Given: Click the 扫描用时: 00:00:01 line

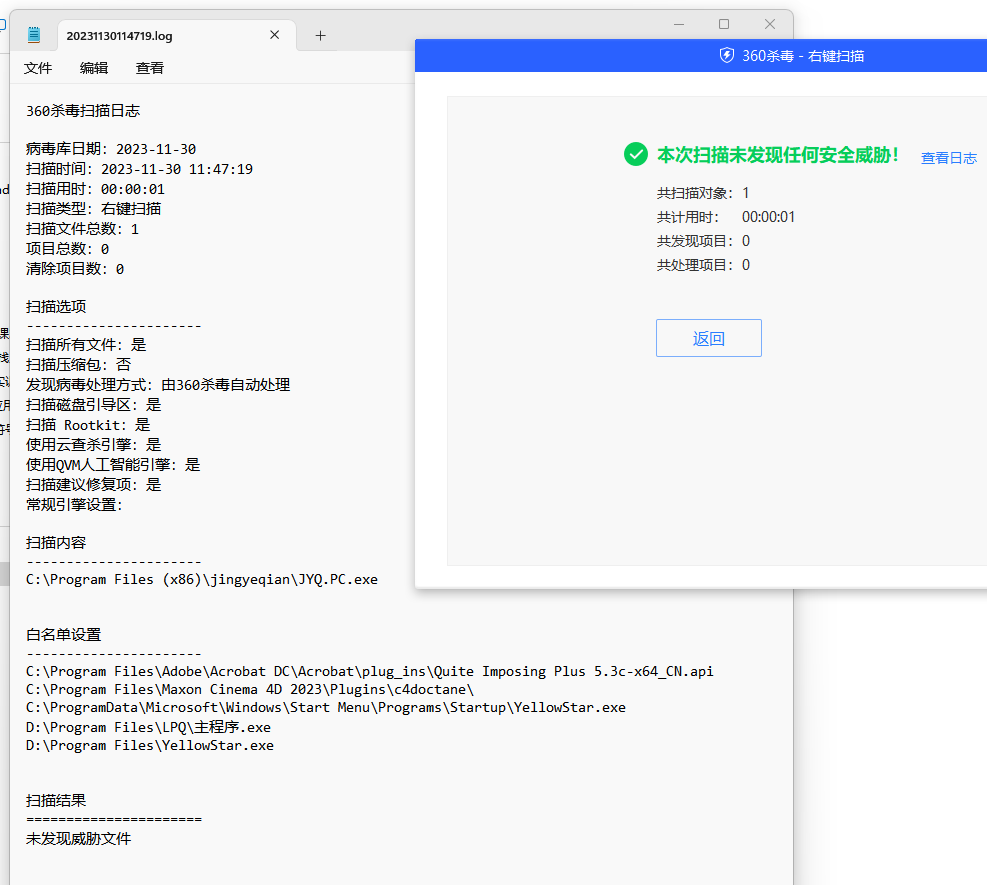Looking at the screenshot, I should pos(95,189).
